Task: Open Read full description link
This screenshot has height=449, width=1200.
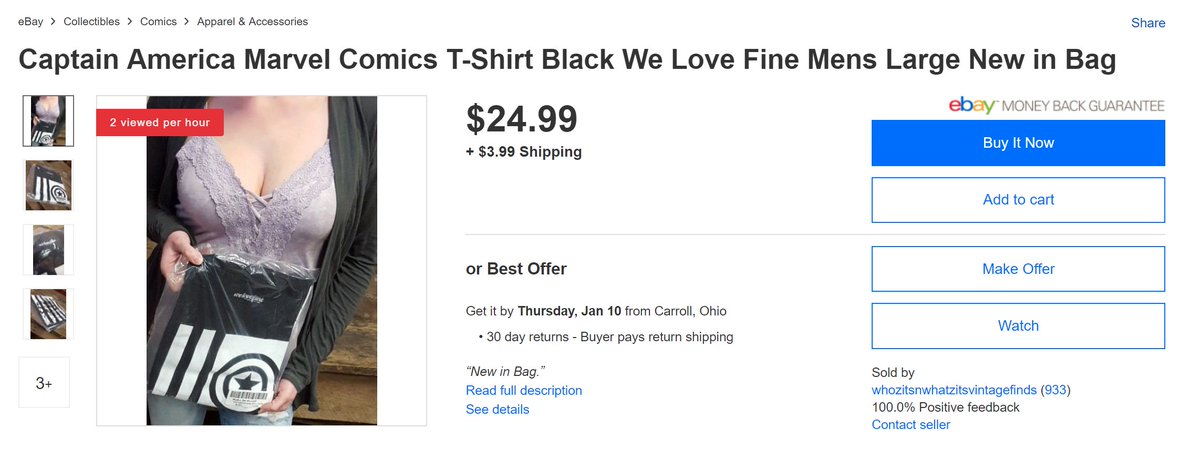Action: pyautogui.click(x=524, y=390)
